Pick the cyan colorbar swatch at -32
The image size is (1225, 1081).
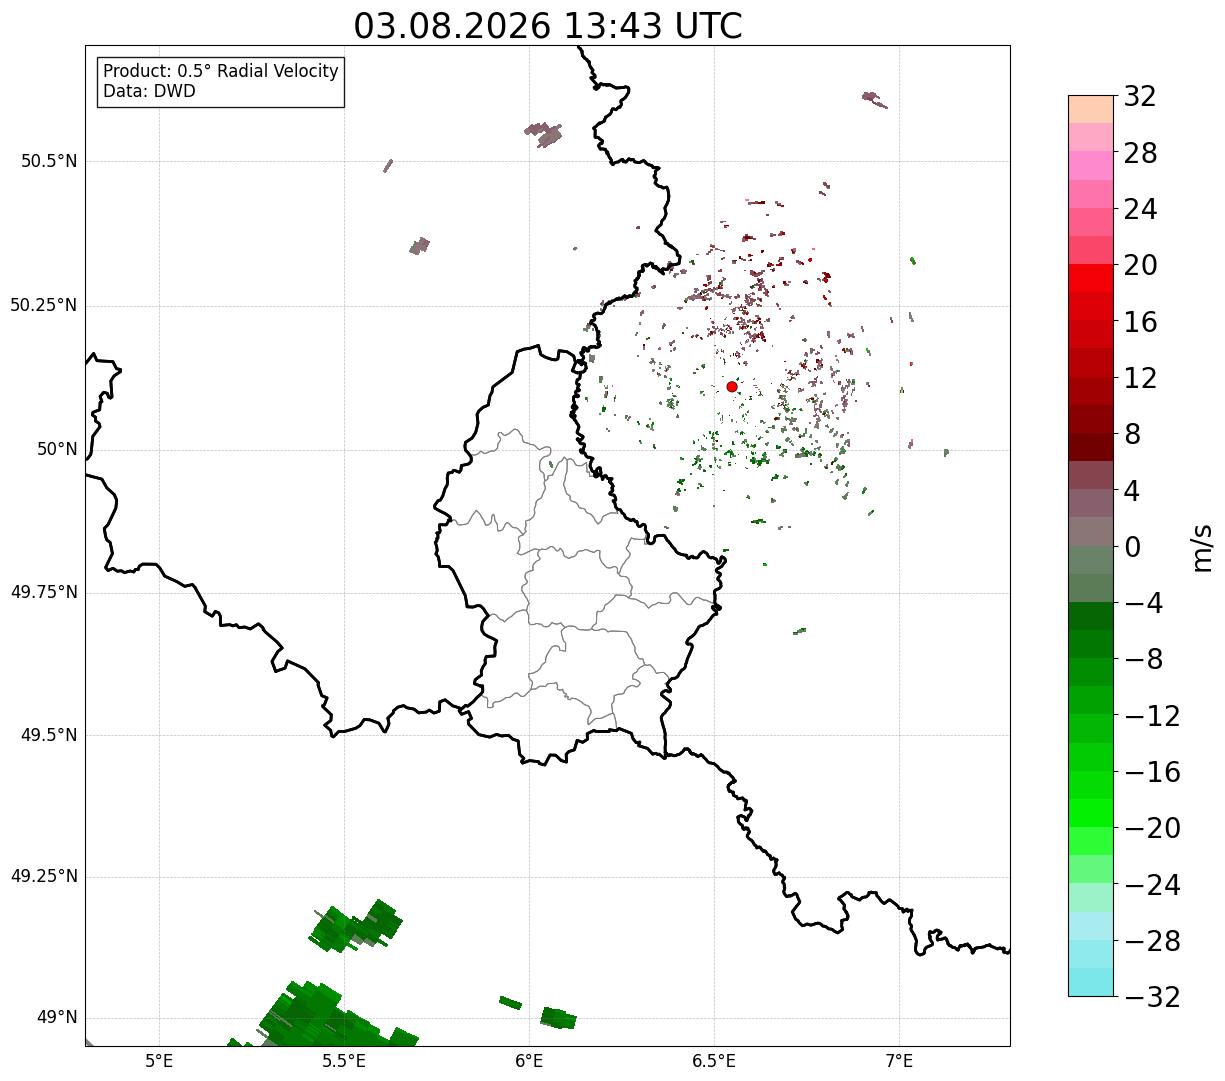pyautogui.click(x=1091, y=982)
